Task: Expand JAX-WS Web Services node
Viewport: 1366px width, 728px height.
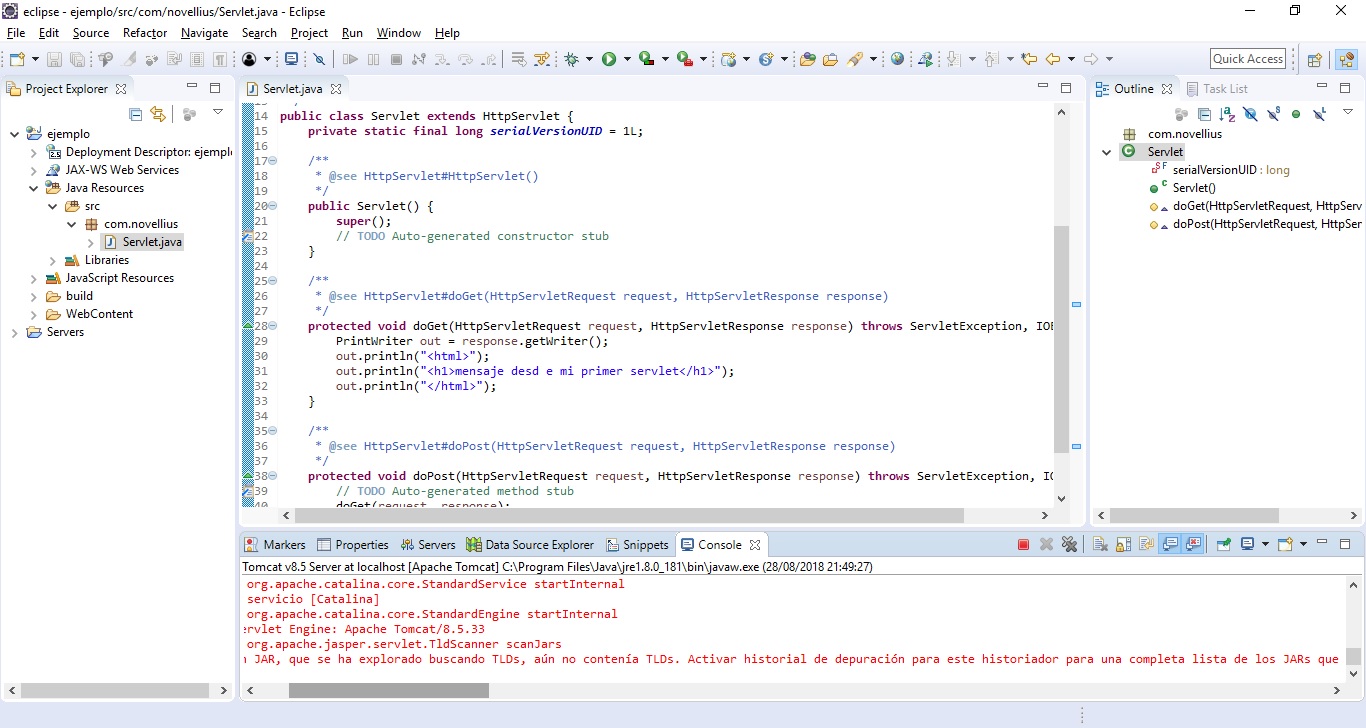Action: pos(33,170)
